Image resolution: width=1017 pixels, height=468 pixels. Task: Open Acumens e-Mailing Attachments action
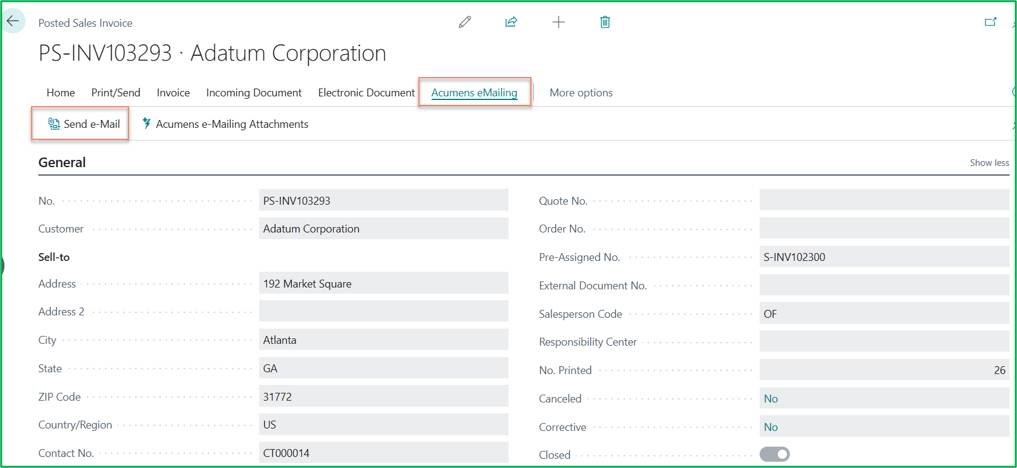click(224, 124)
